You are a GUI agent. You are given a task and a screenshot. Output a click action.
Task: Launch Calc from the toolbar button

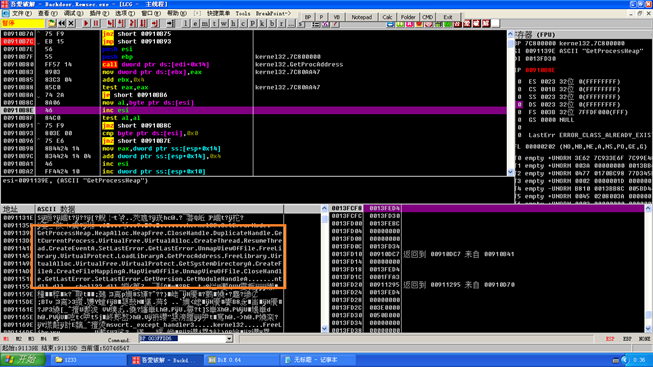387,17
